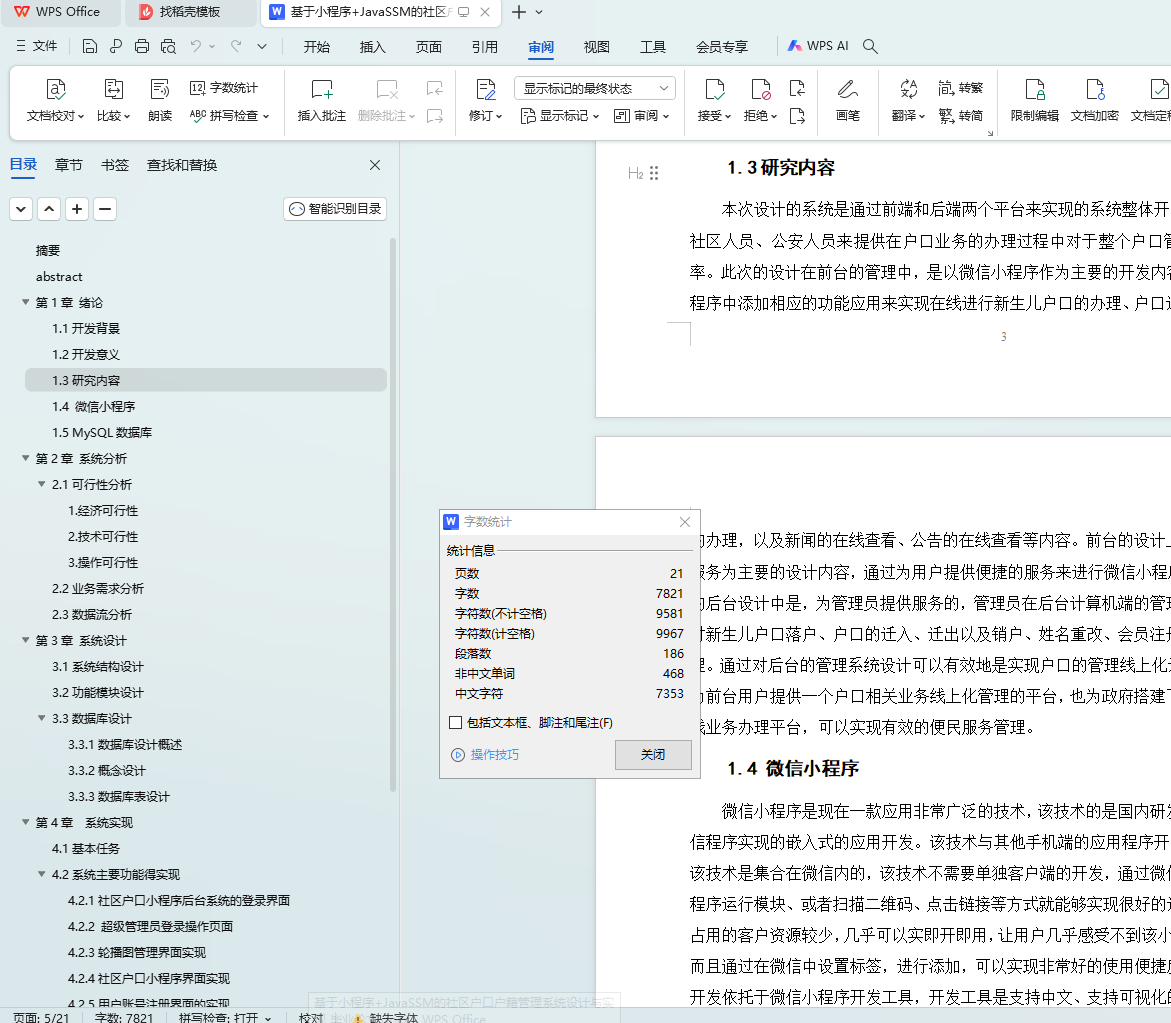Click 转繁 convert to traditional Chinese
Image resolution: width=1171 pixels, height=1023 pixels.
pos(961,88)
